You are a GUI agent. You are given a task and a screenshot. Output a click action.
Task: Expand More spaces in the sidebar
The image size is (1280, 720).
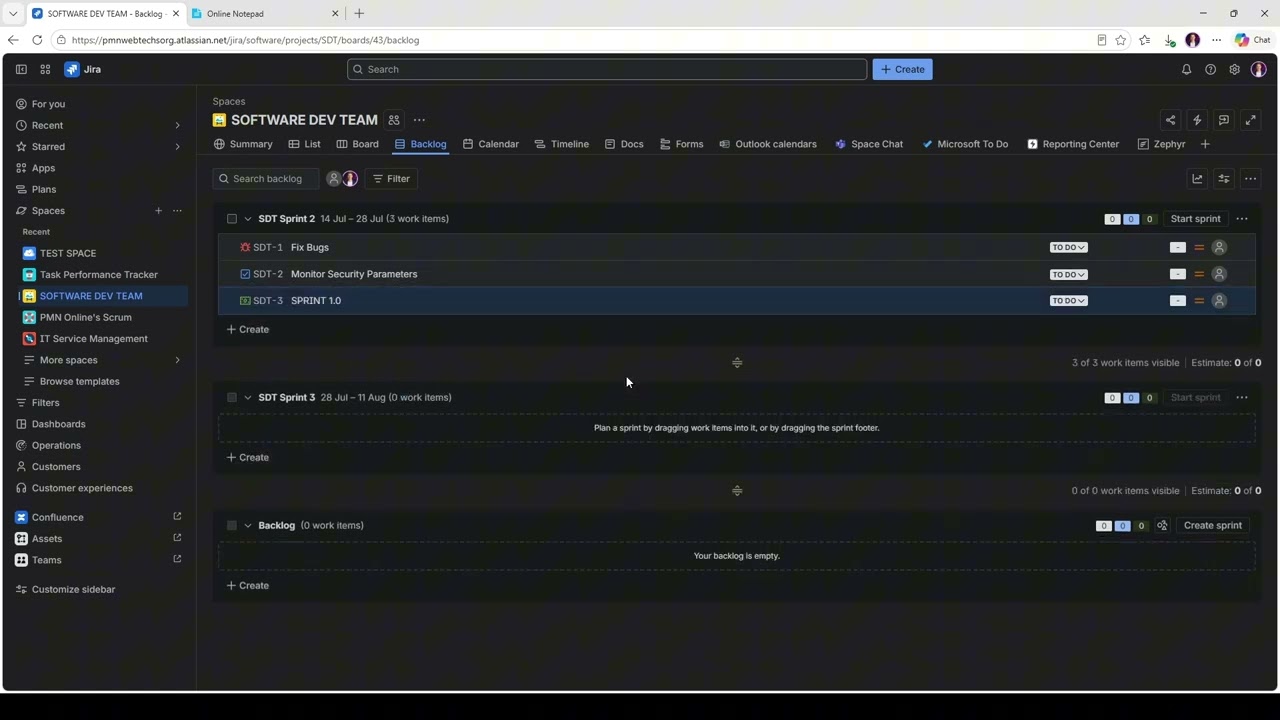point(178,360)
